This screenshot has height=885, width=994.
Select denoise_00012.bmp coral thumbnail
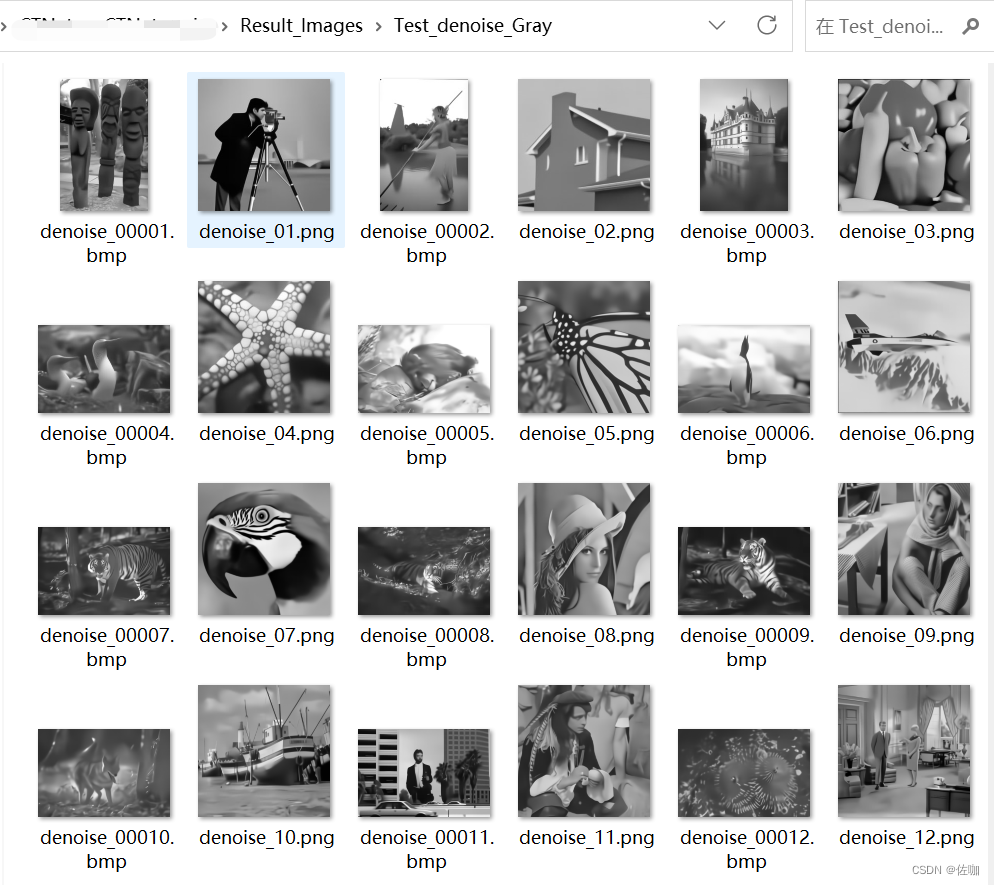click(x=744, y=773)
